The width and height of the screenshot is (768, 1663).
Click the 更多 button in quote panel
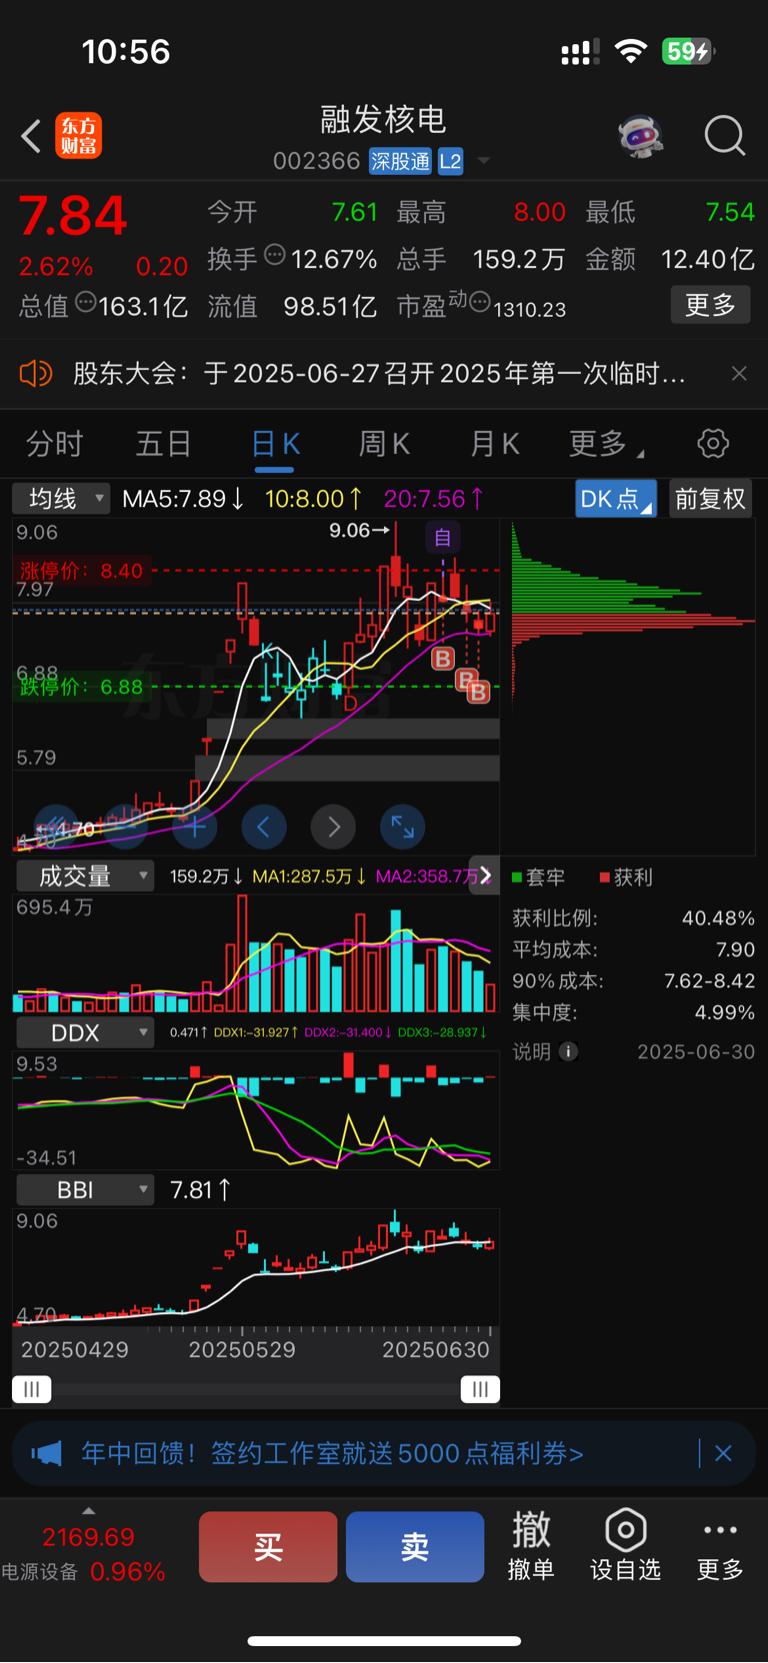710,305
